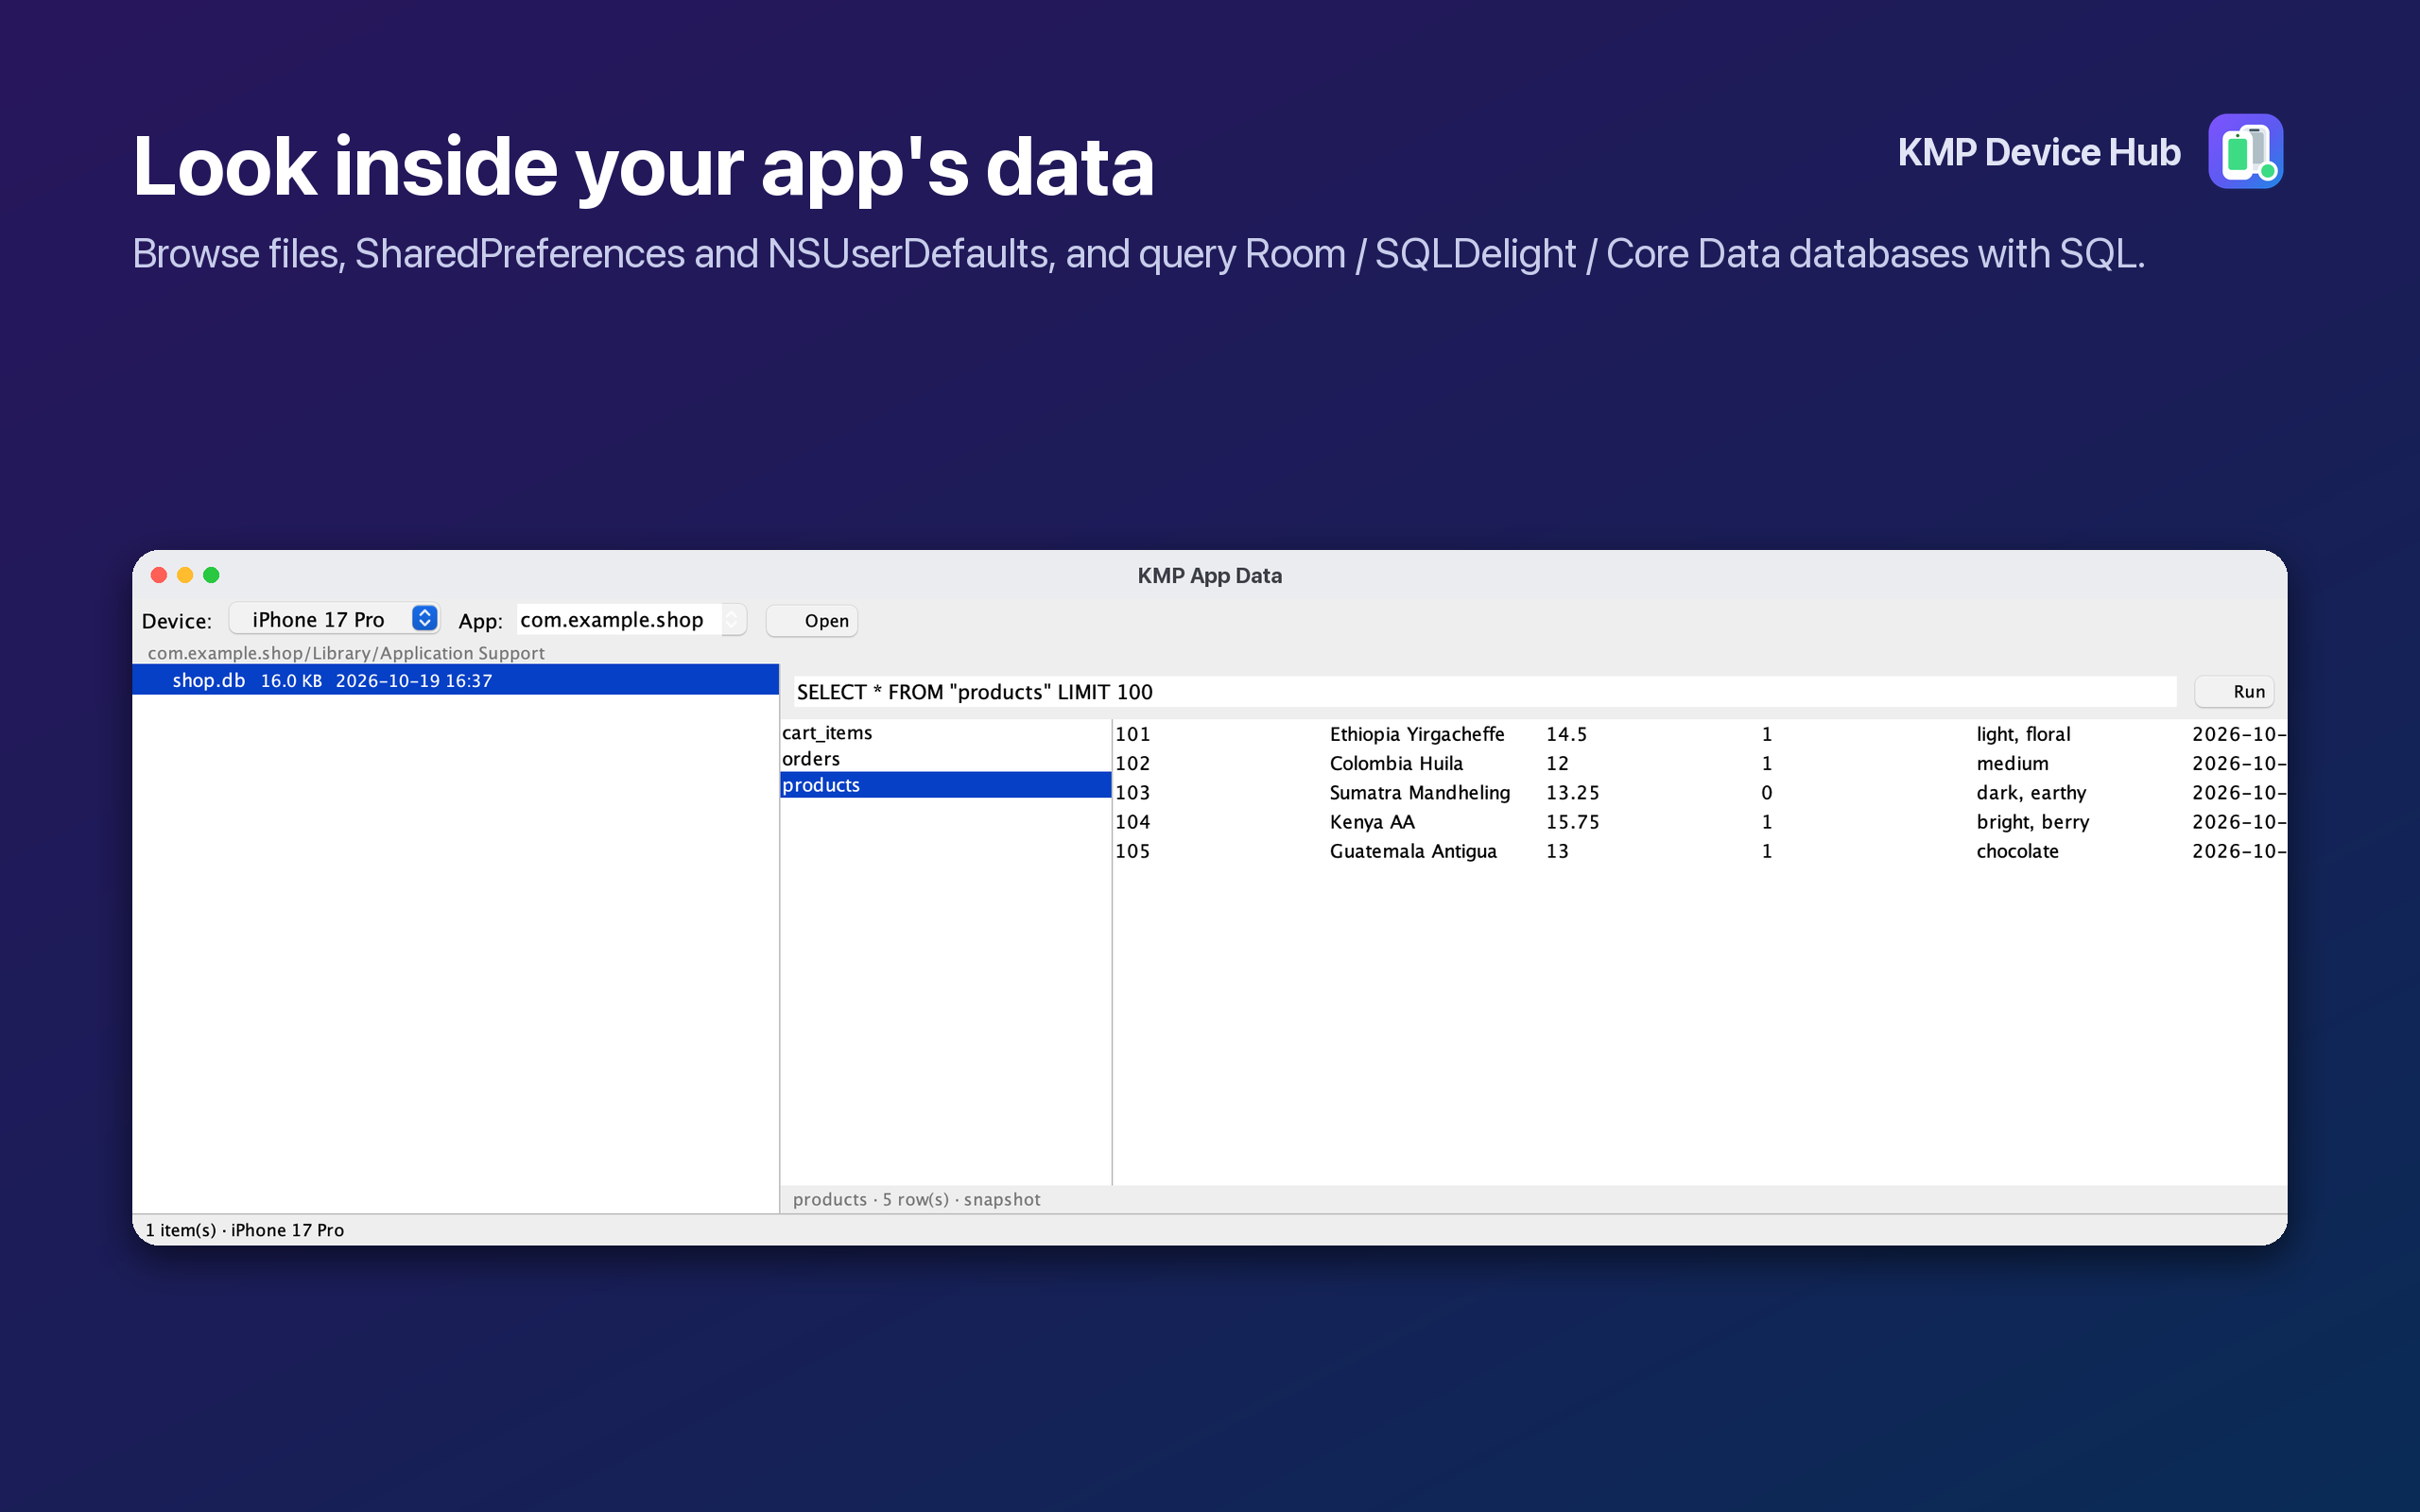Click the path label com.example.shop/Library/Application Support
The width and height of the screenshot is (2420, 1512).
tap(346, 652)
